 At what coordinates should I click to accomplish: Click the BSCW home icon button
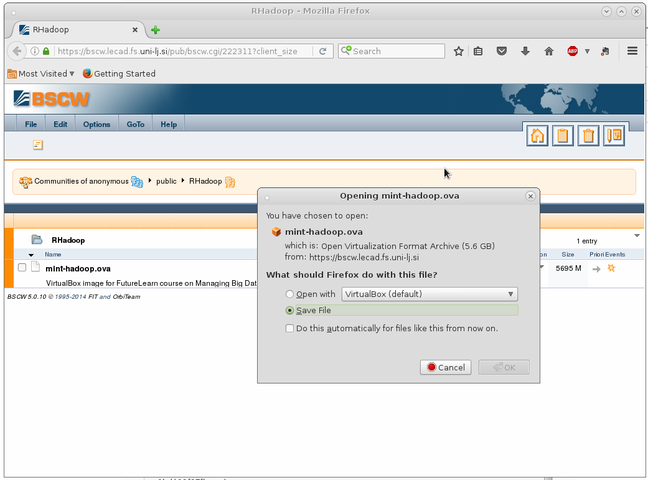538,137
